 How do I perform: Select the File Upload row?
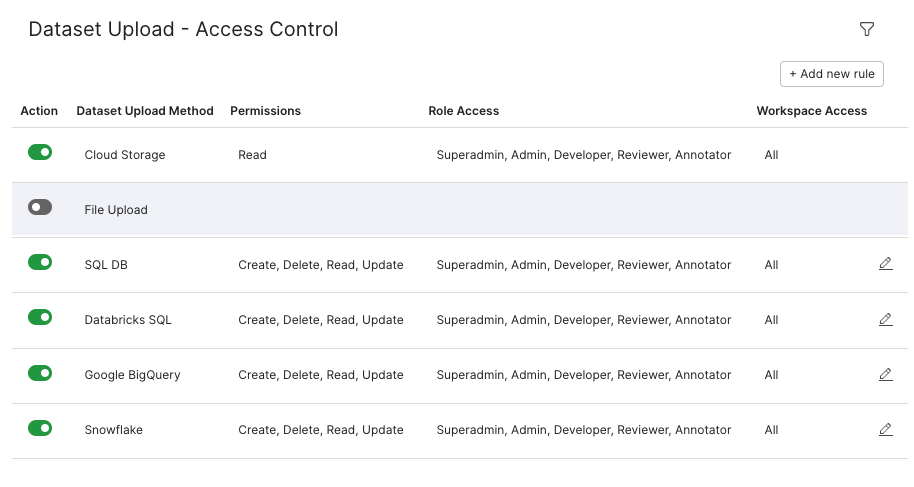(460, 210)
